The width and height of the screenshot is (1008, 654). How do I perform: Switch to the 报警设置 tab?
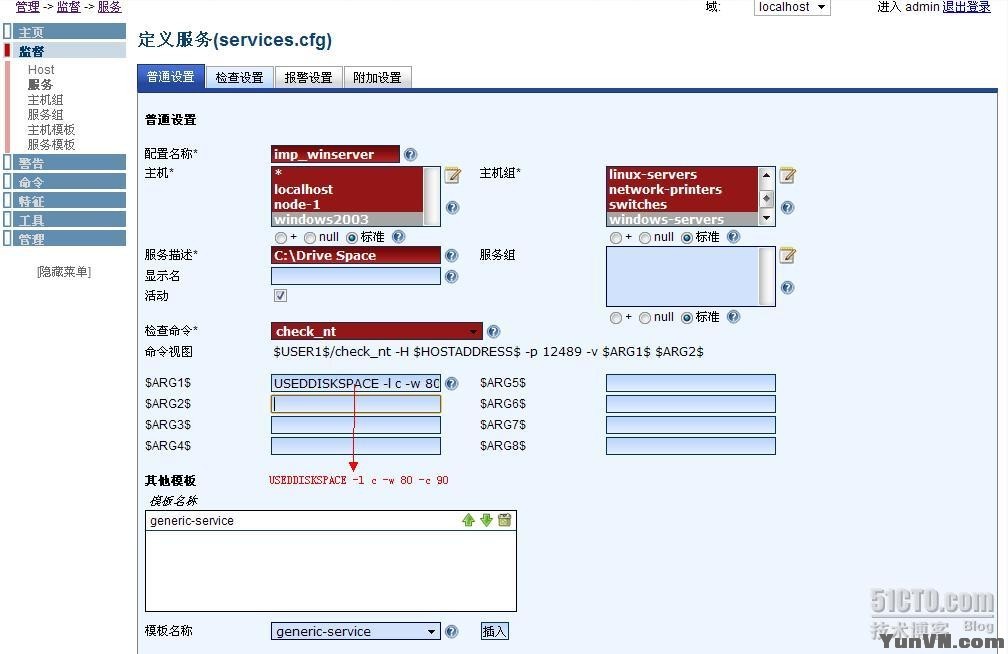309,77
